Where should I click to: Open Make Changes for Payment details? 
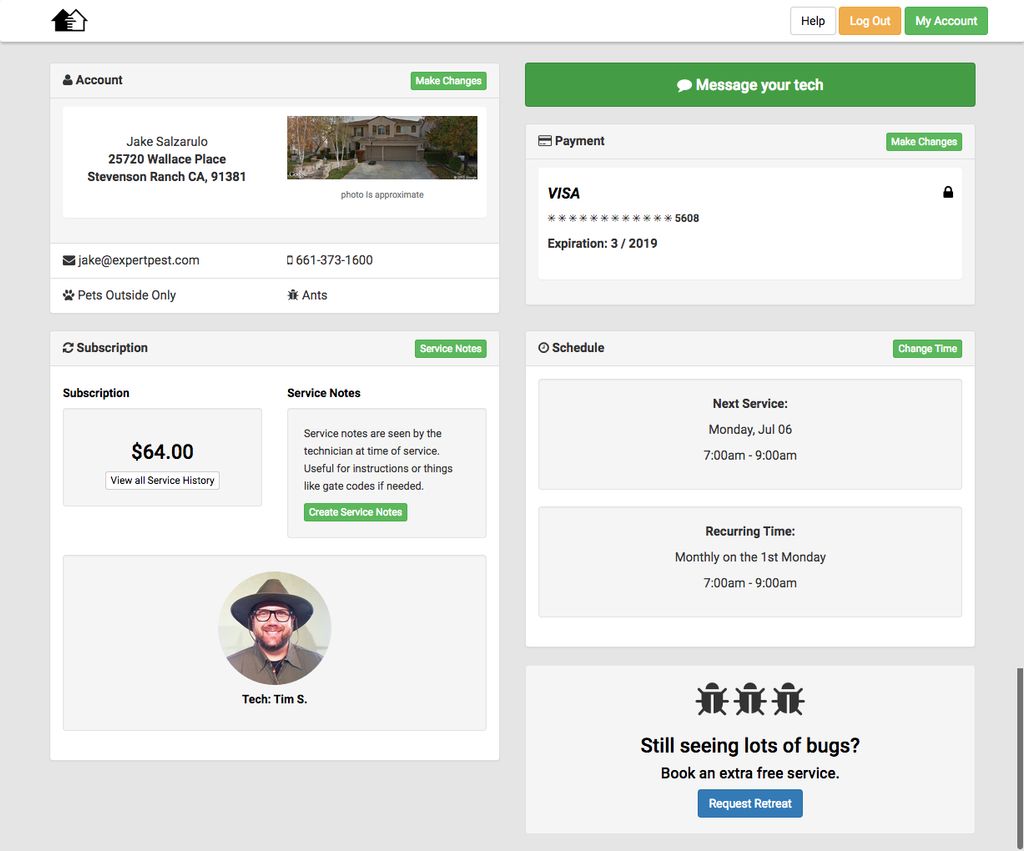pyautogui.click(x=923, y=141)
